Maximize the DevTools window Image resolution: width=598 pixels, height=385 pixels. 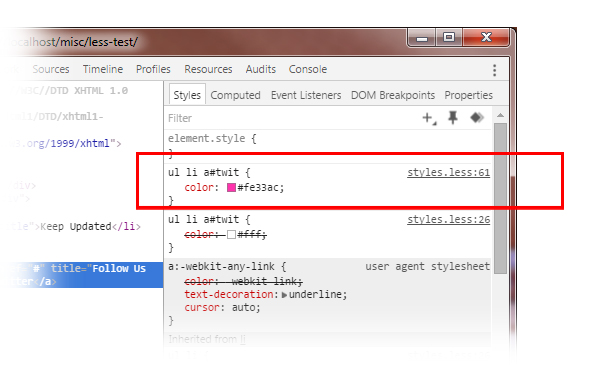[x=448, y=38]
